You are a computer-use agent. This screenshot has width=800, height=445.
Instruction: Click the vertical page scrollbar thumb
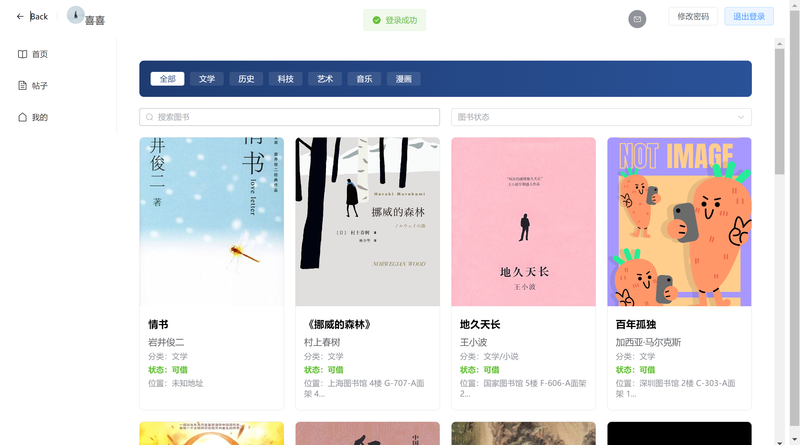[x=779, y=111]
